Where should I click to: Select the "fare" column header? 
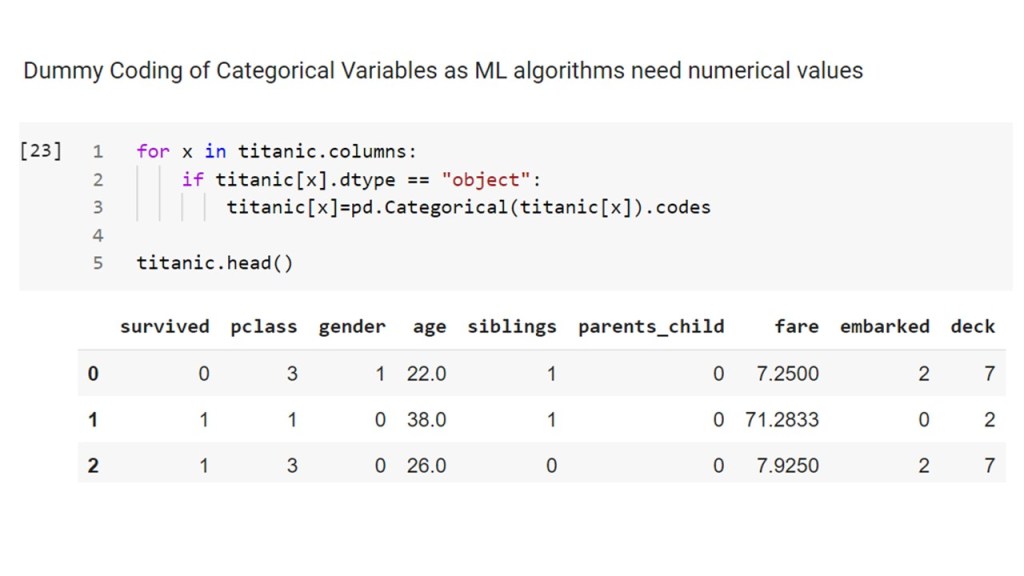796,326
